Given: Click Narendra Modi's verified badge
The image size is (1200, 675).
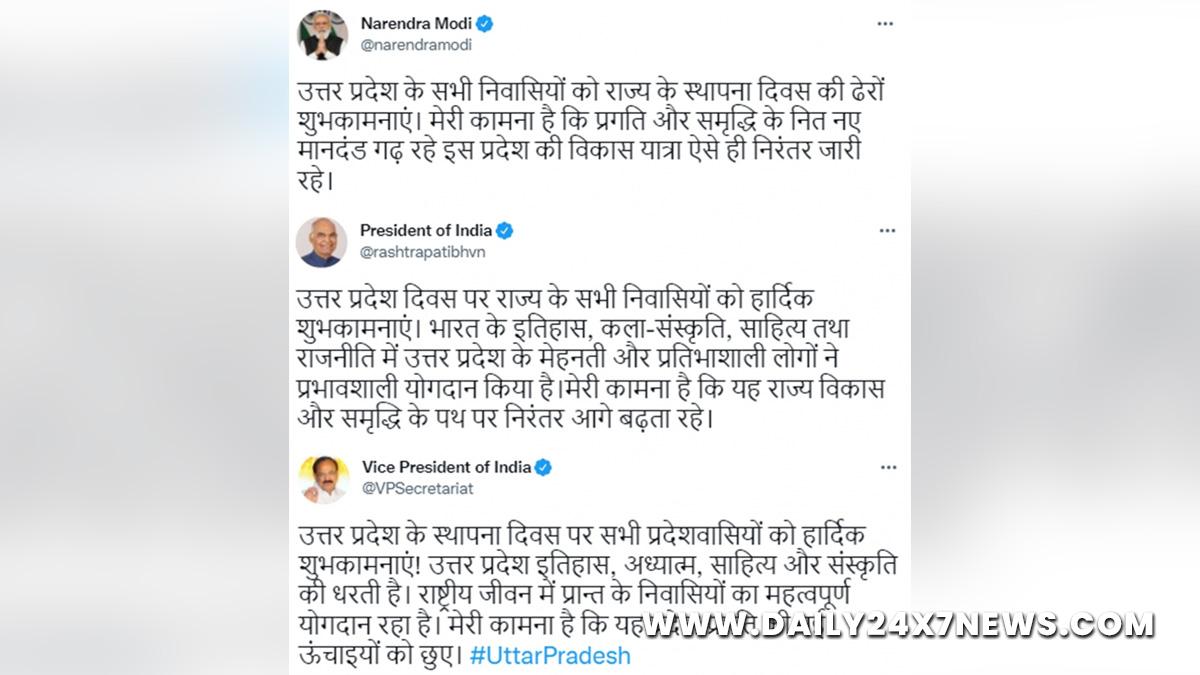Looking at the screenshot, I should point(484,24).
